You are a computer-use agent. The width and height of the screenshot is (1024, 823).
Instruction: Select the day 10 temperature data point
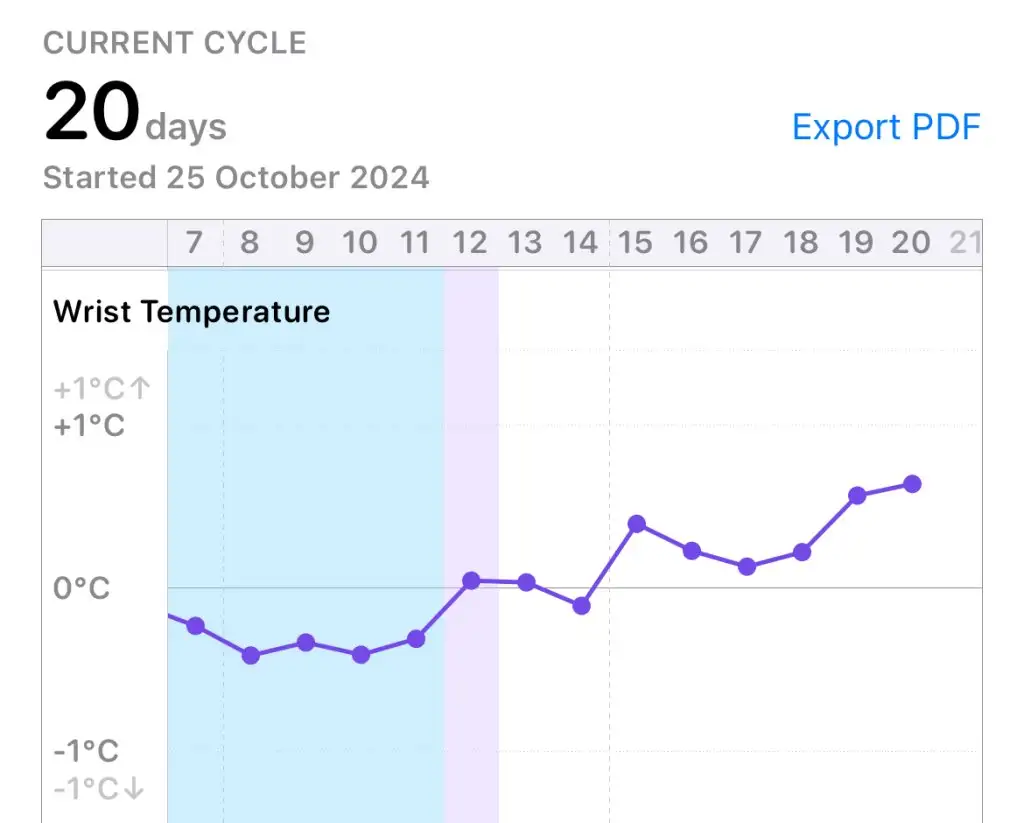(x=361, y=654)
